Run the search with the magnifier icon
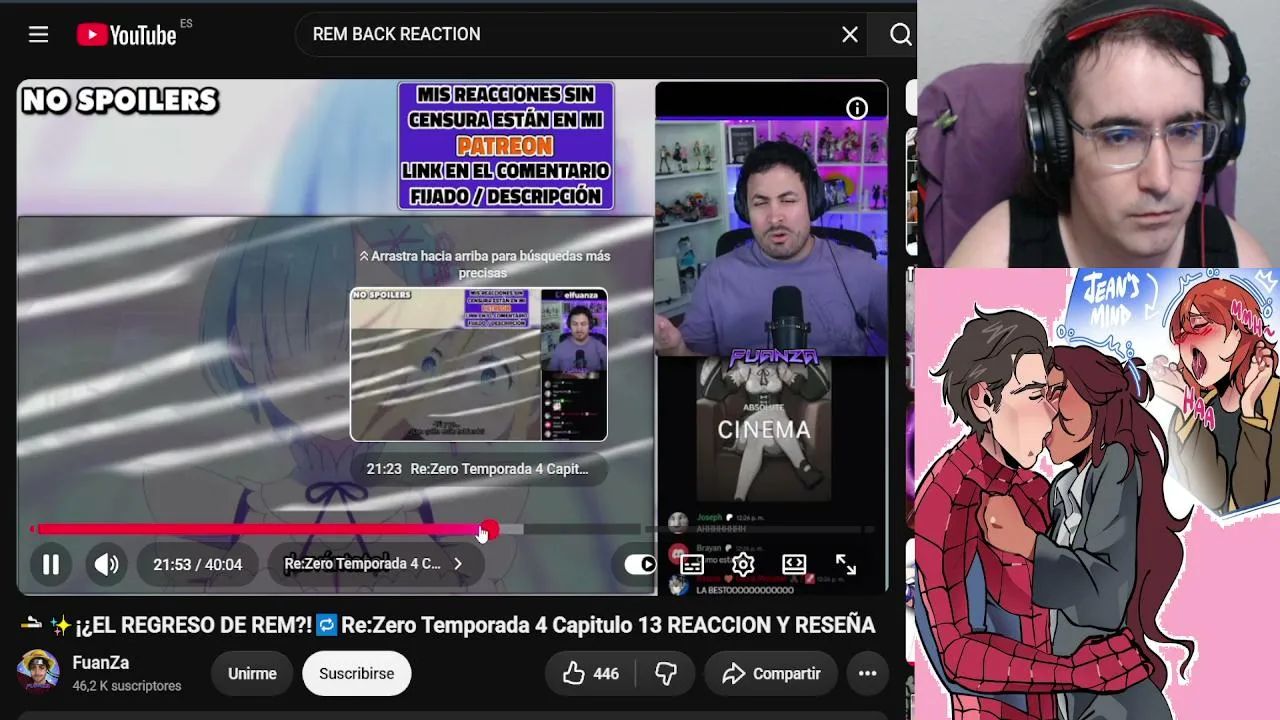Screen dimensions: 1280x720 point(900,35)
